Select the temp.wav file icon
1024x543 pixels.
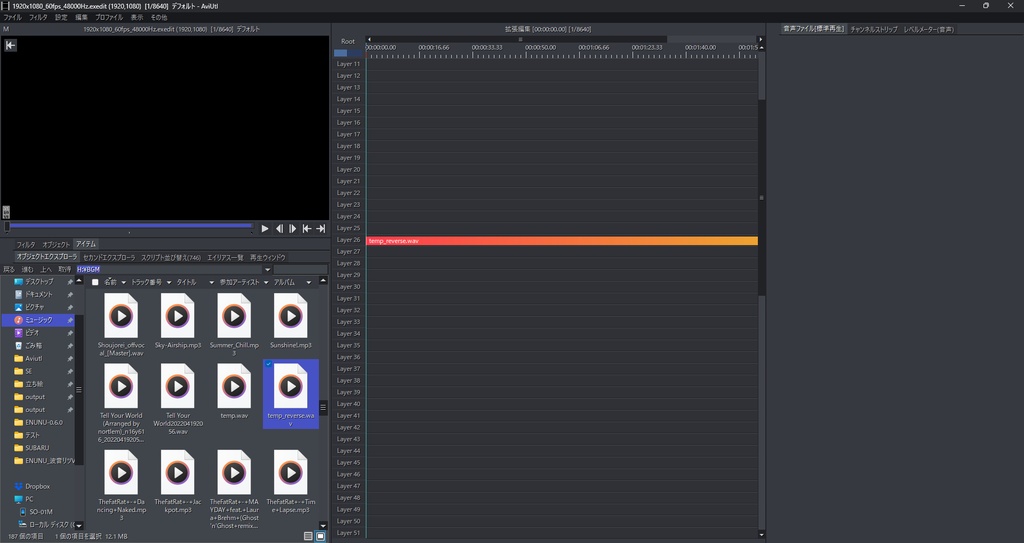(x=234, y=387)
